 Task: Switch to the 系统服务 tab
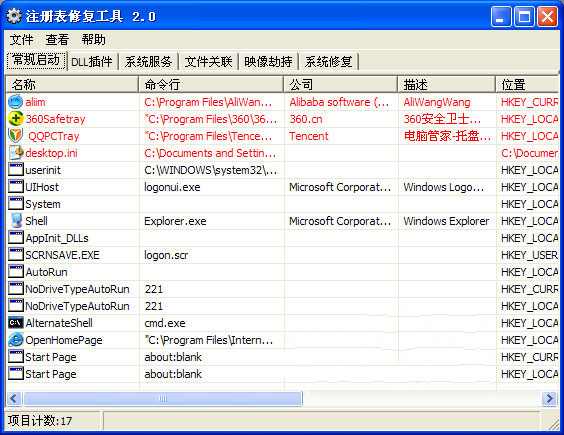(148, 62)
